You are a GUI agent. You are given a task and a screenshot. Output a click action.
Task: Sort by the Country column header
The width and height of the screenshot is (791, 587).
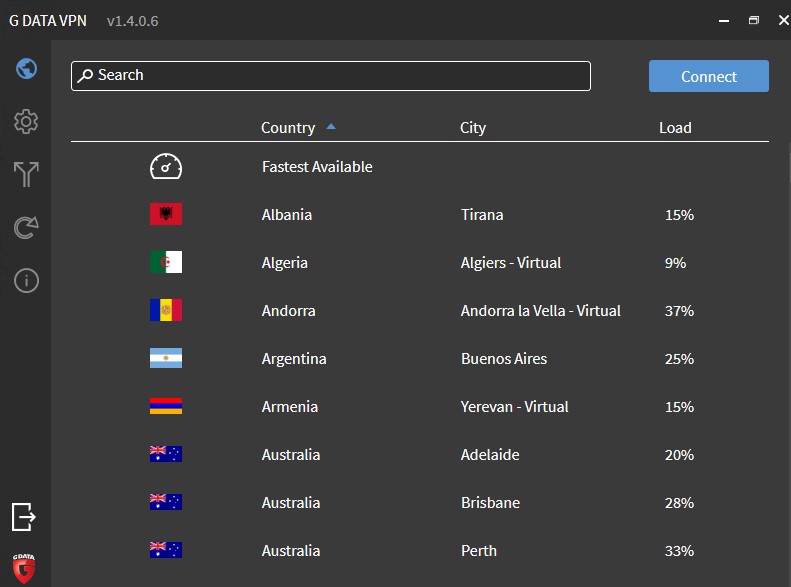click(x=288, y=128)
